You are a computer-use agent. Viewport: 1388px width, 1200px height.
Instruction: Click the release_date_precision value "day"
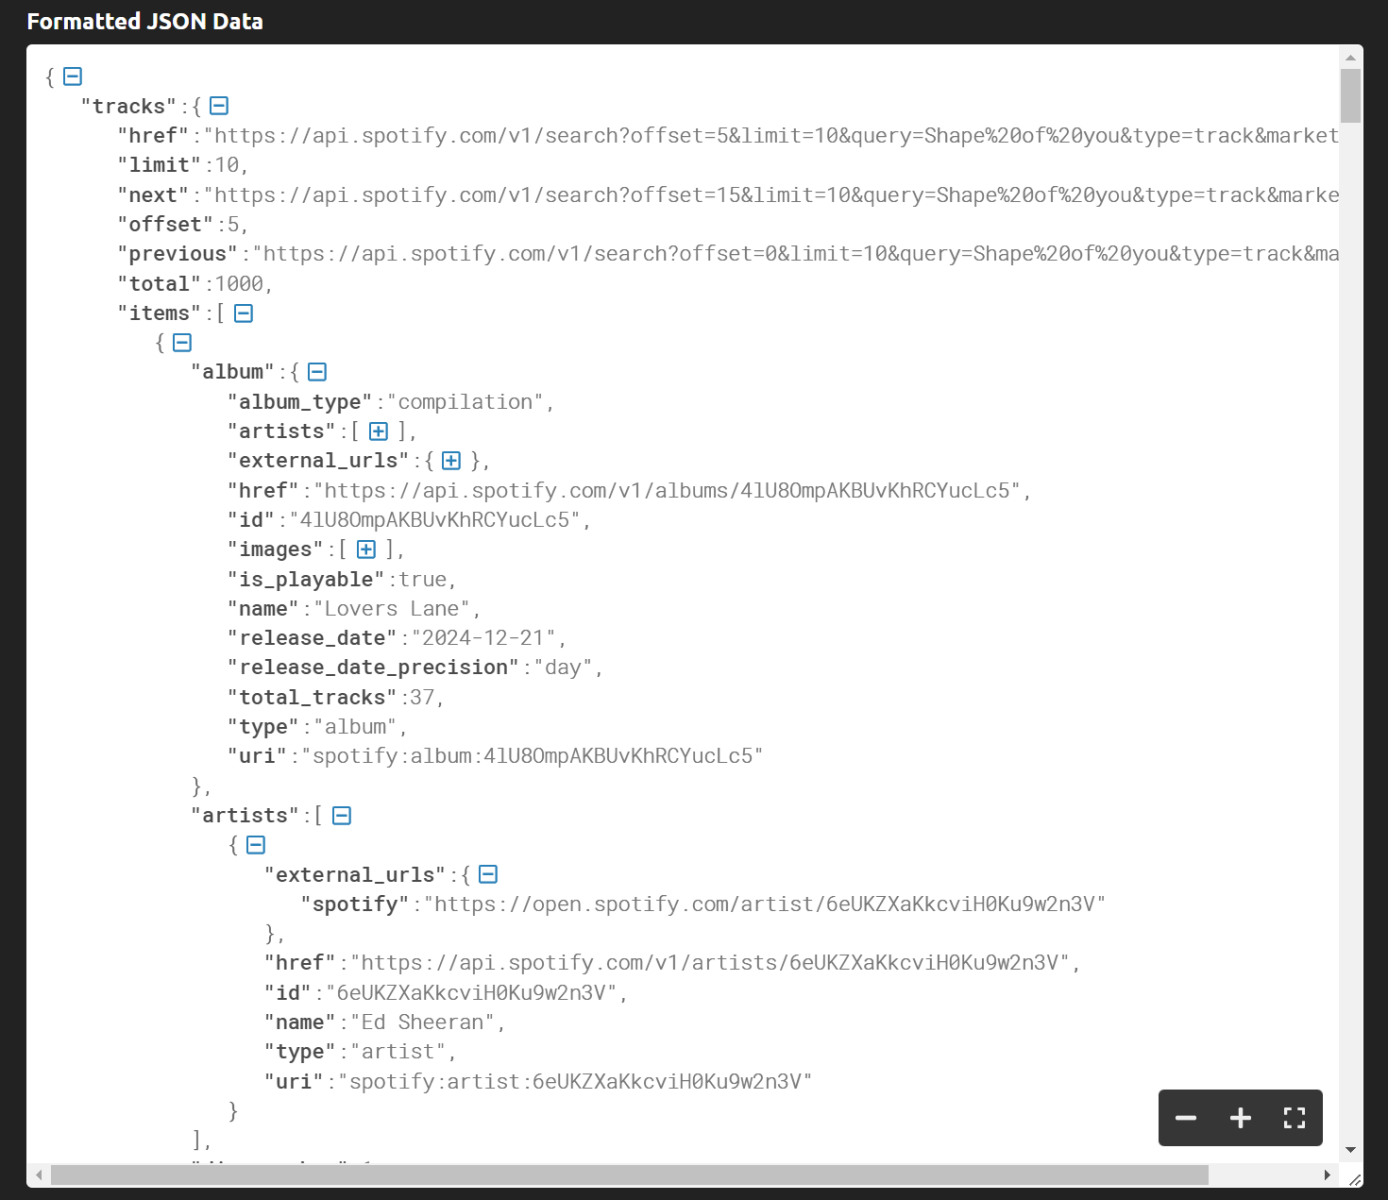[x=563, y=668]
